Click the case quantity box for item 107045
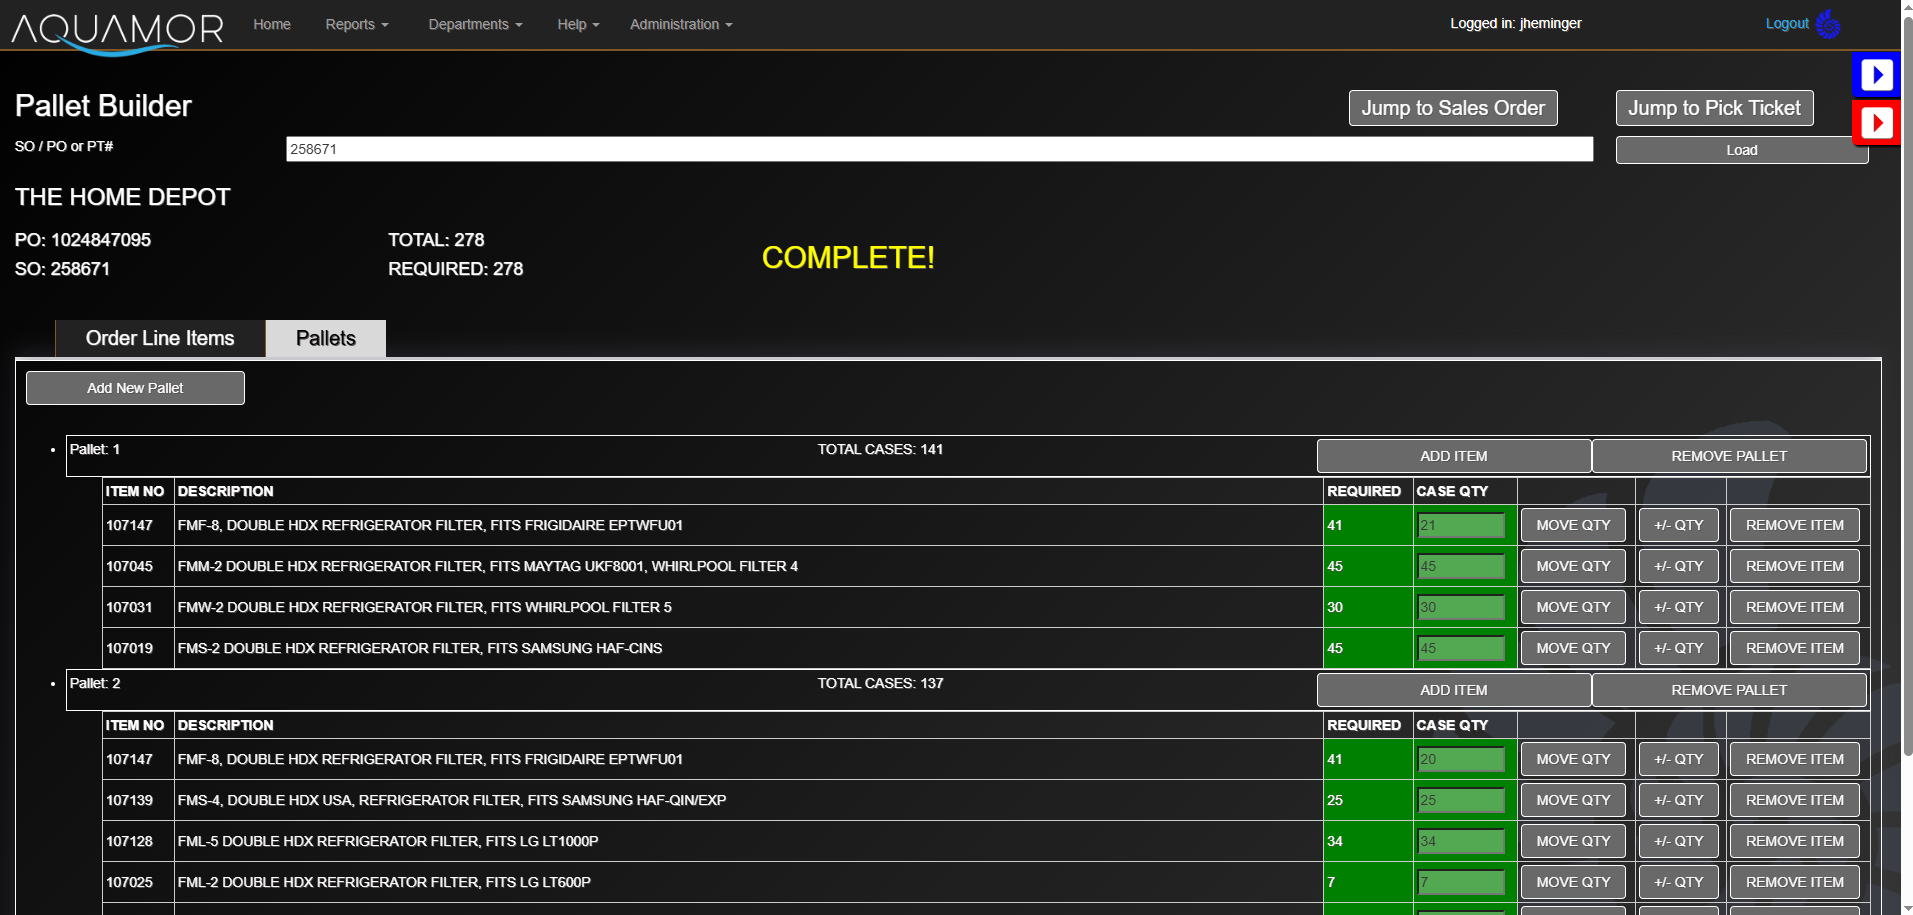This screenshot has height=915, width=1913. (1460, 565)
